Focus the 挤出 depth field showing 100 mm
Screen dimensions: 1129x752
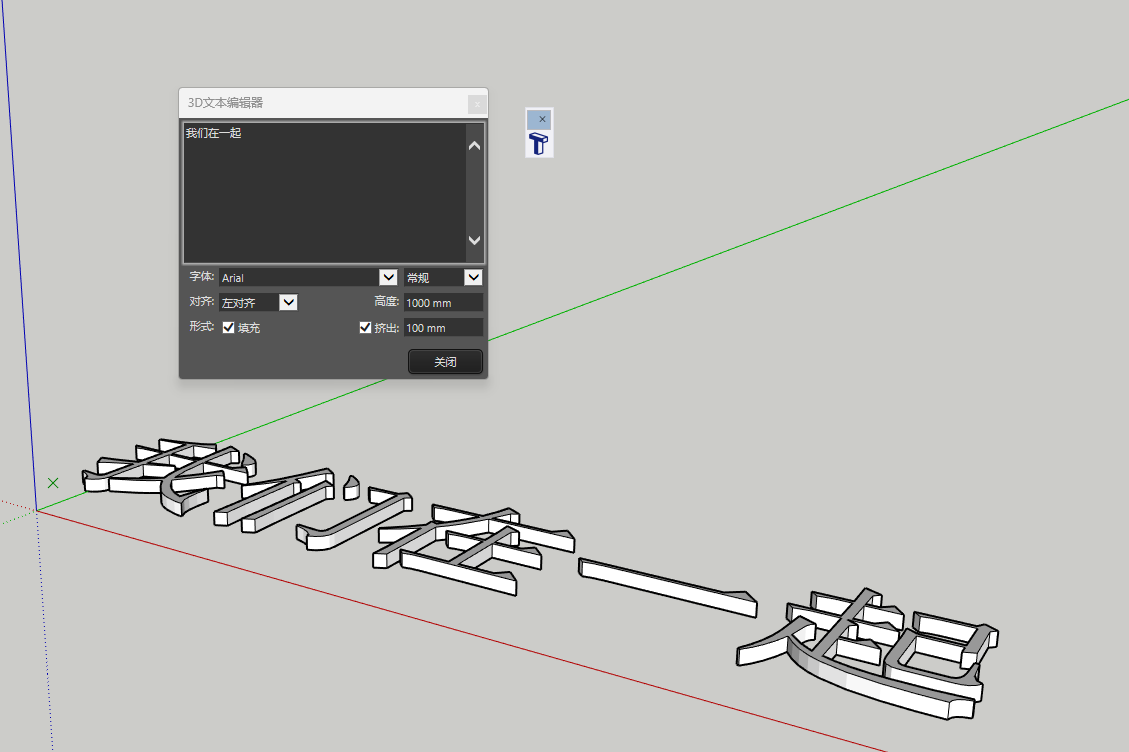(443, 327)
